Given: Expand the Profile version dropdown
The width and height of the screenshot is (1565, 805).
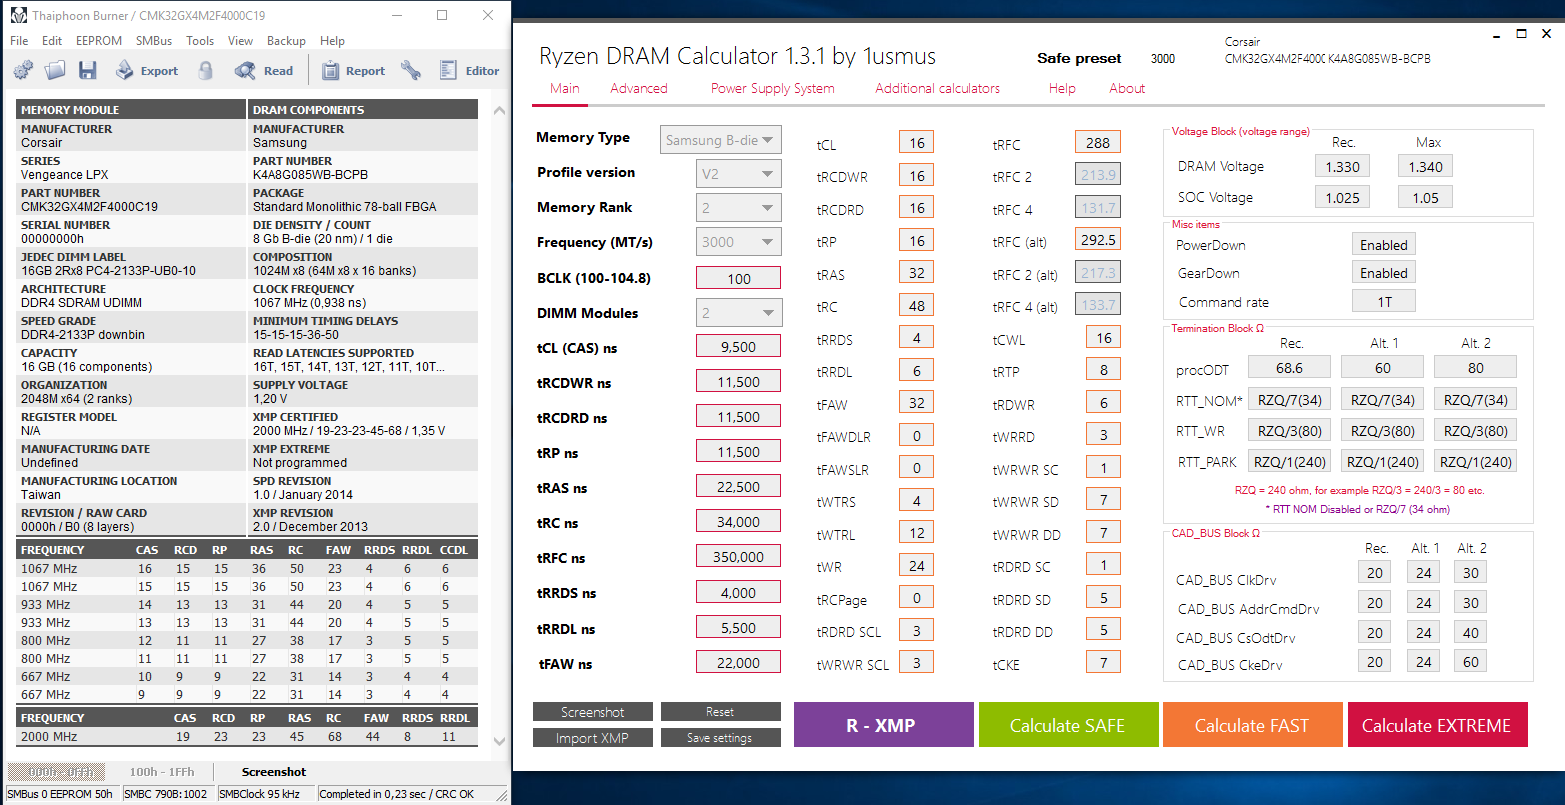Looking at the screenshot, I should [739, 174].
